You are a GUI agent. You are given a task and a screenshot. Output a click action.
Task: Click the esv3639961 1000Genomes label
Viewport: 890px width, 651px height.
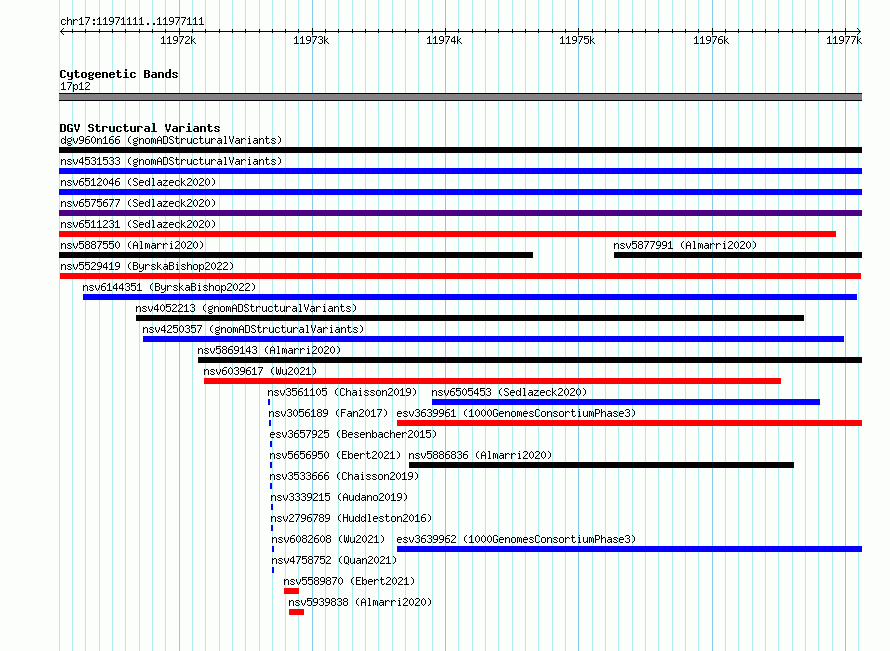point(516,413)
